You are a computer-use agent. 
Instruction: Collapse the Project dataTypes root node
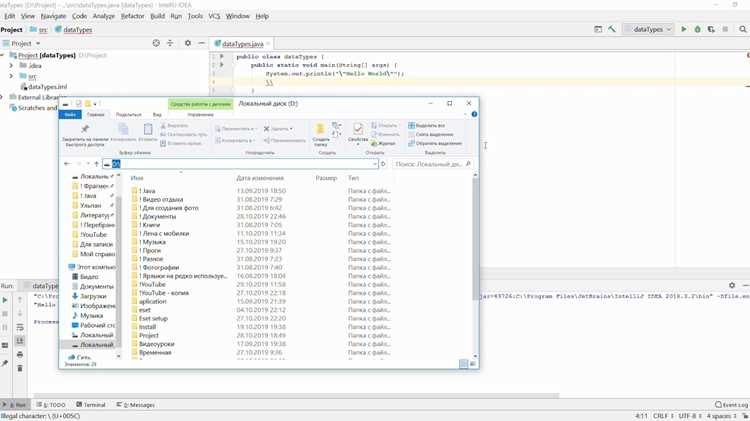point(2,55)
